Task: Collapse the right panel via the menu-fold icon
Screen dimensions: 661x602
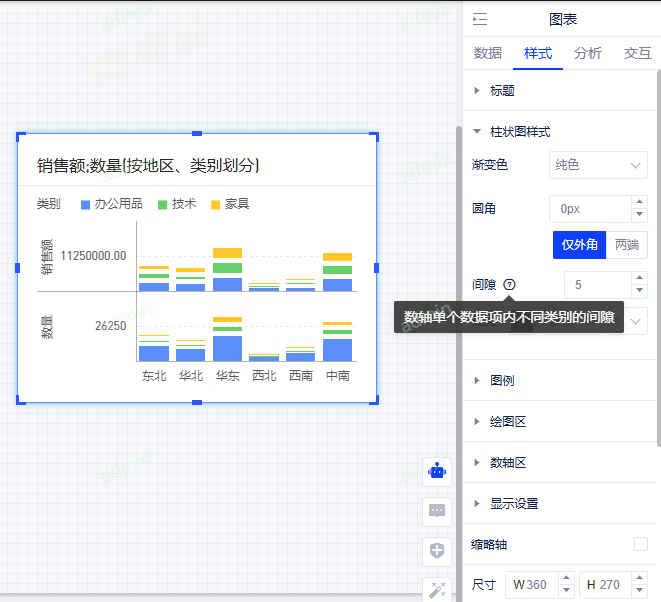Action: coord(480,19)
